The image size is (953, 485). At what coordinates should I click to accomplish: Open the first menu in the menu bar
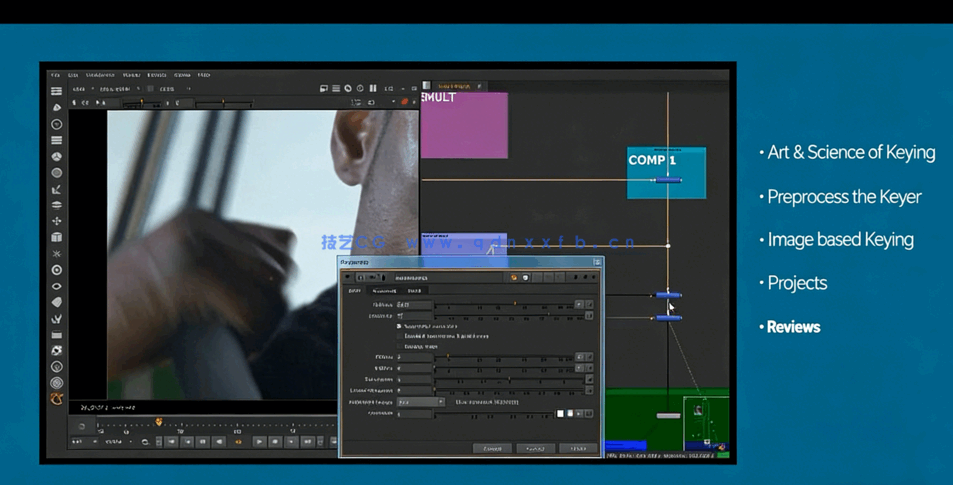point(56,75)
